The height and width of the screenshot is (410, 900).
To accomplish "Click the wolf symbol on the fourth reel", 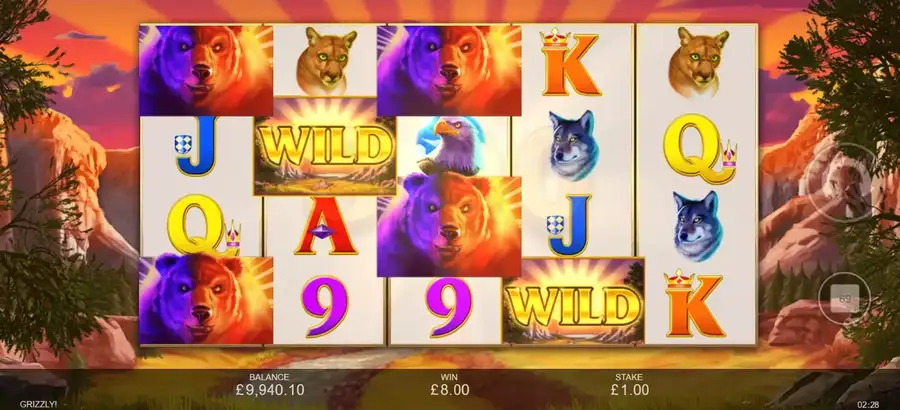I will [x=573, y=145].
